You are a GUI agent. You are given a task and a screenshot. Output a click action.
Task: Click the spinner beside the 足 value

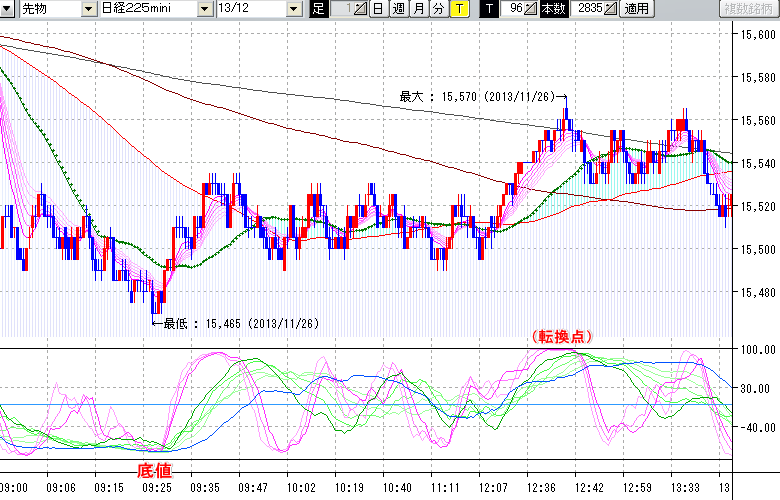pos(361,9)
